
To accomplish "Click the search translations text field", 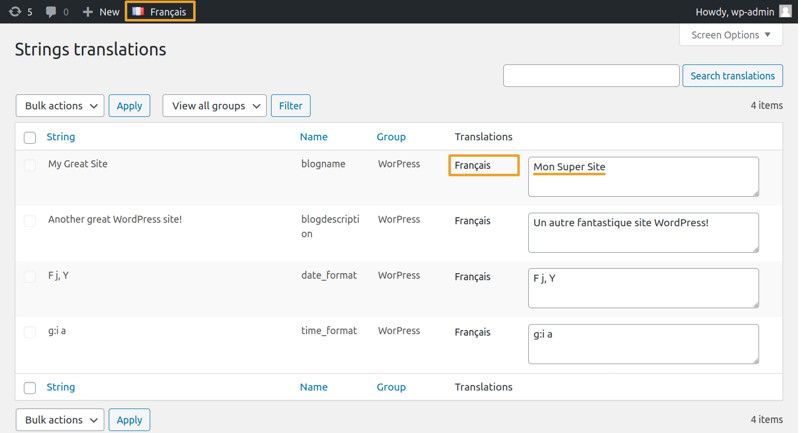I will [x=591, y=76].
